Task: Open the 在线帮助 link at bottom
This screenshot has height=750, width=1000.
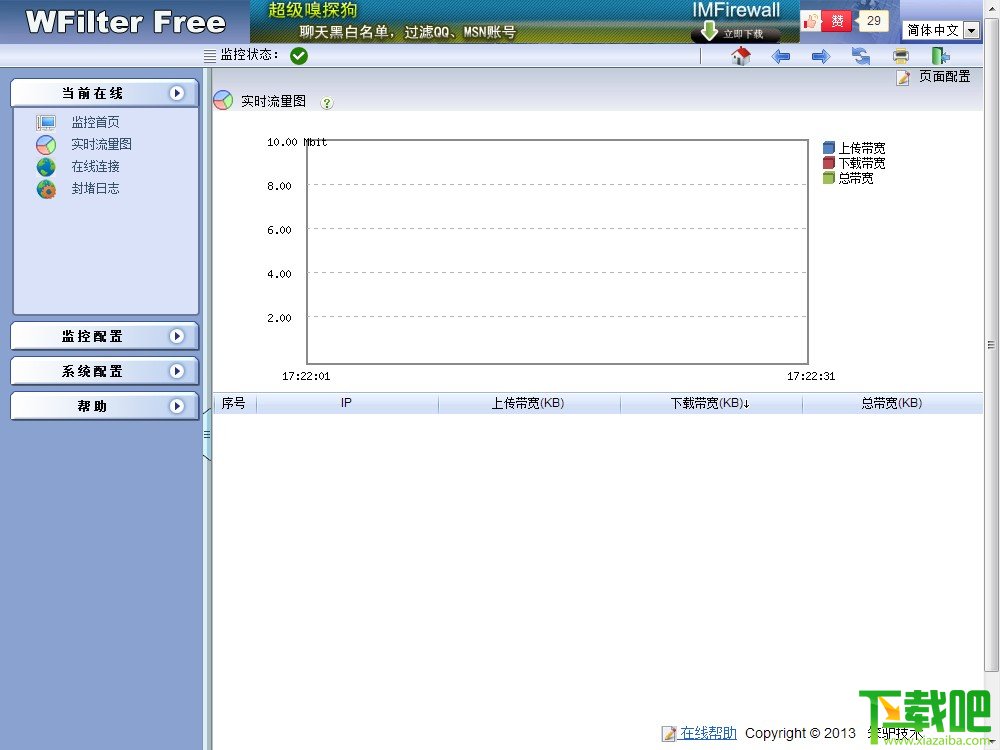Action: pos(708,733)
